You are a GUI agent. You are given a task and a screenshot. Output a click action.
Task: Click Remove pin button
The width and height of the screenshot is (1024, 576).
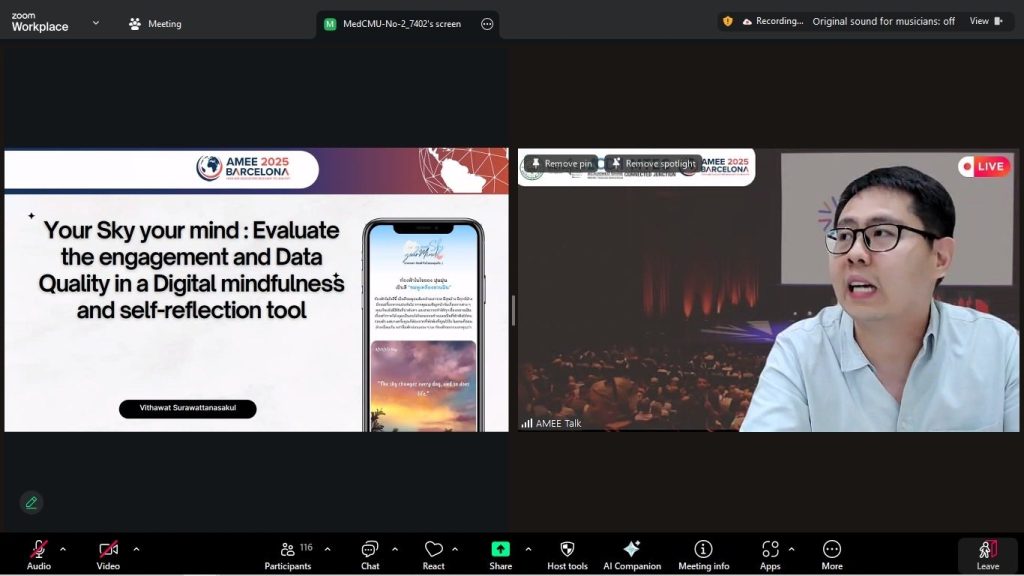(560, 164)
